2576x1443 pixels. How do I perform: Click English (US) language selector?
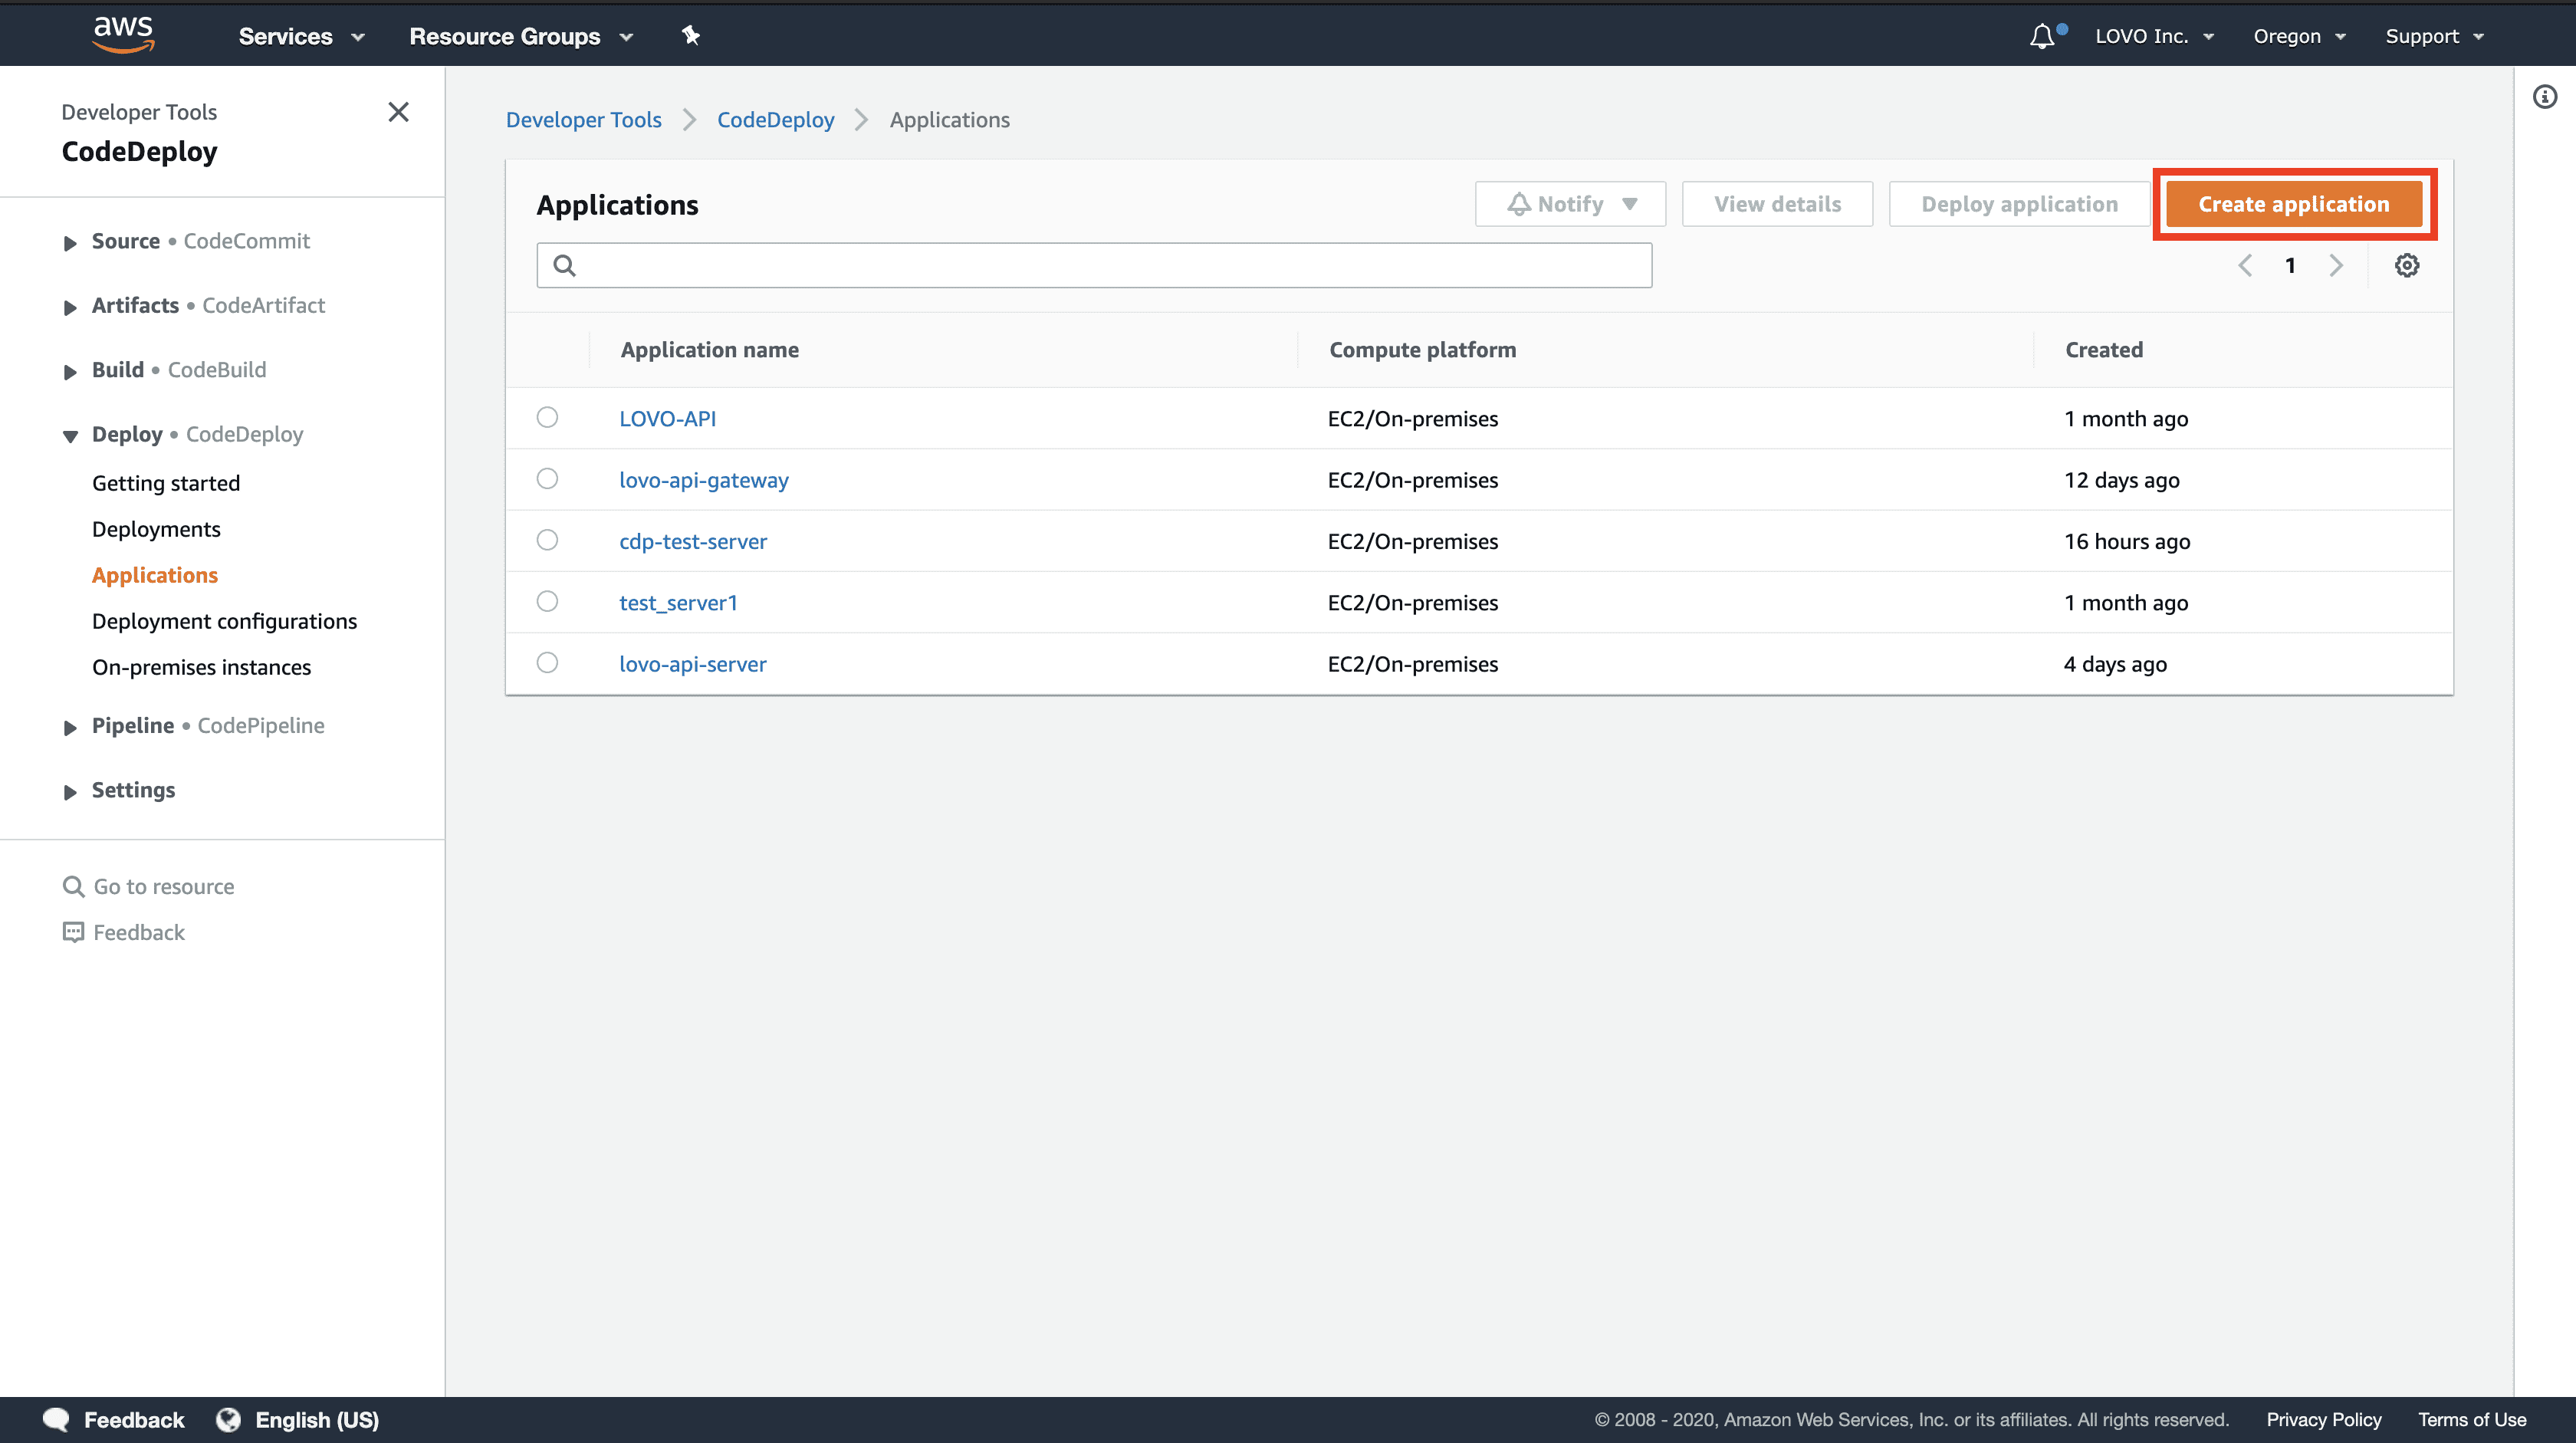pyautogui.click(x=317, y=1420)
